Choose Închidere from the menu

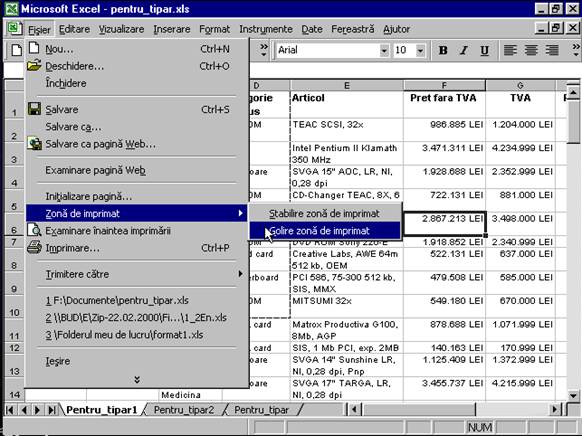pos(137,83)
